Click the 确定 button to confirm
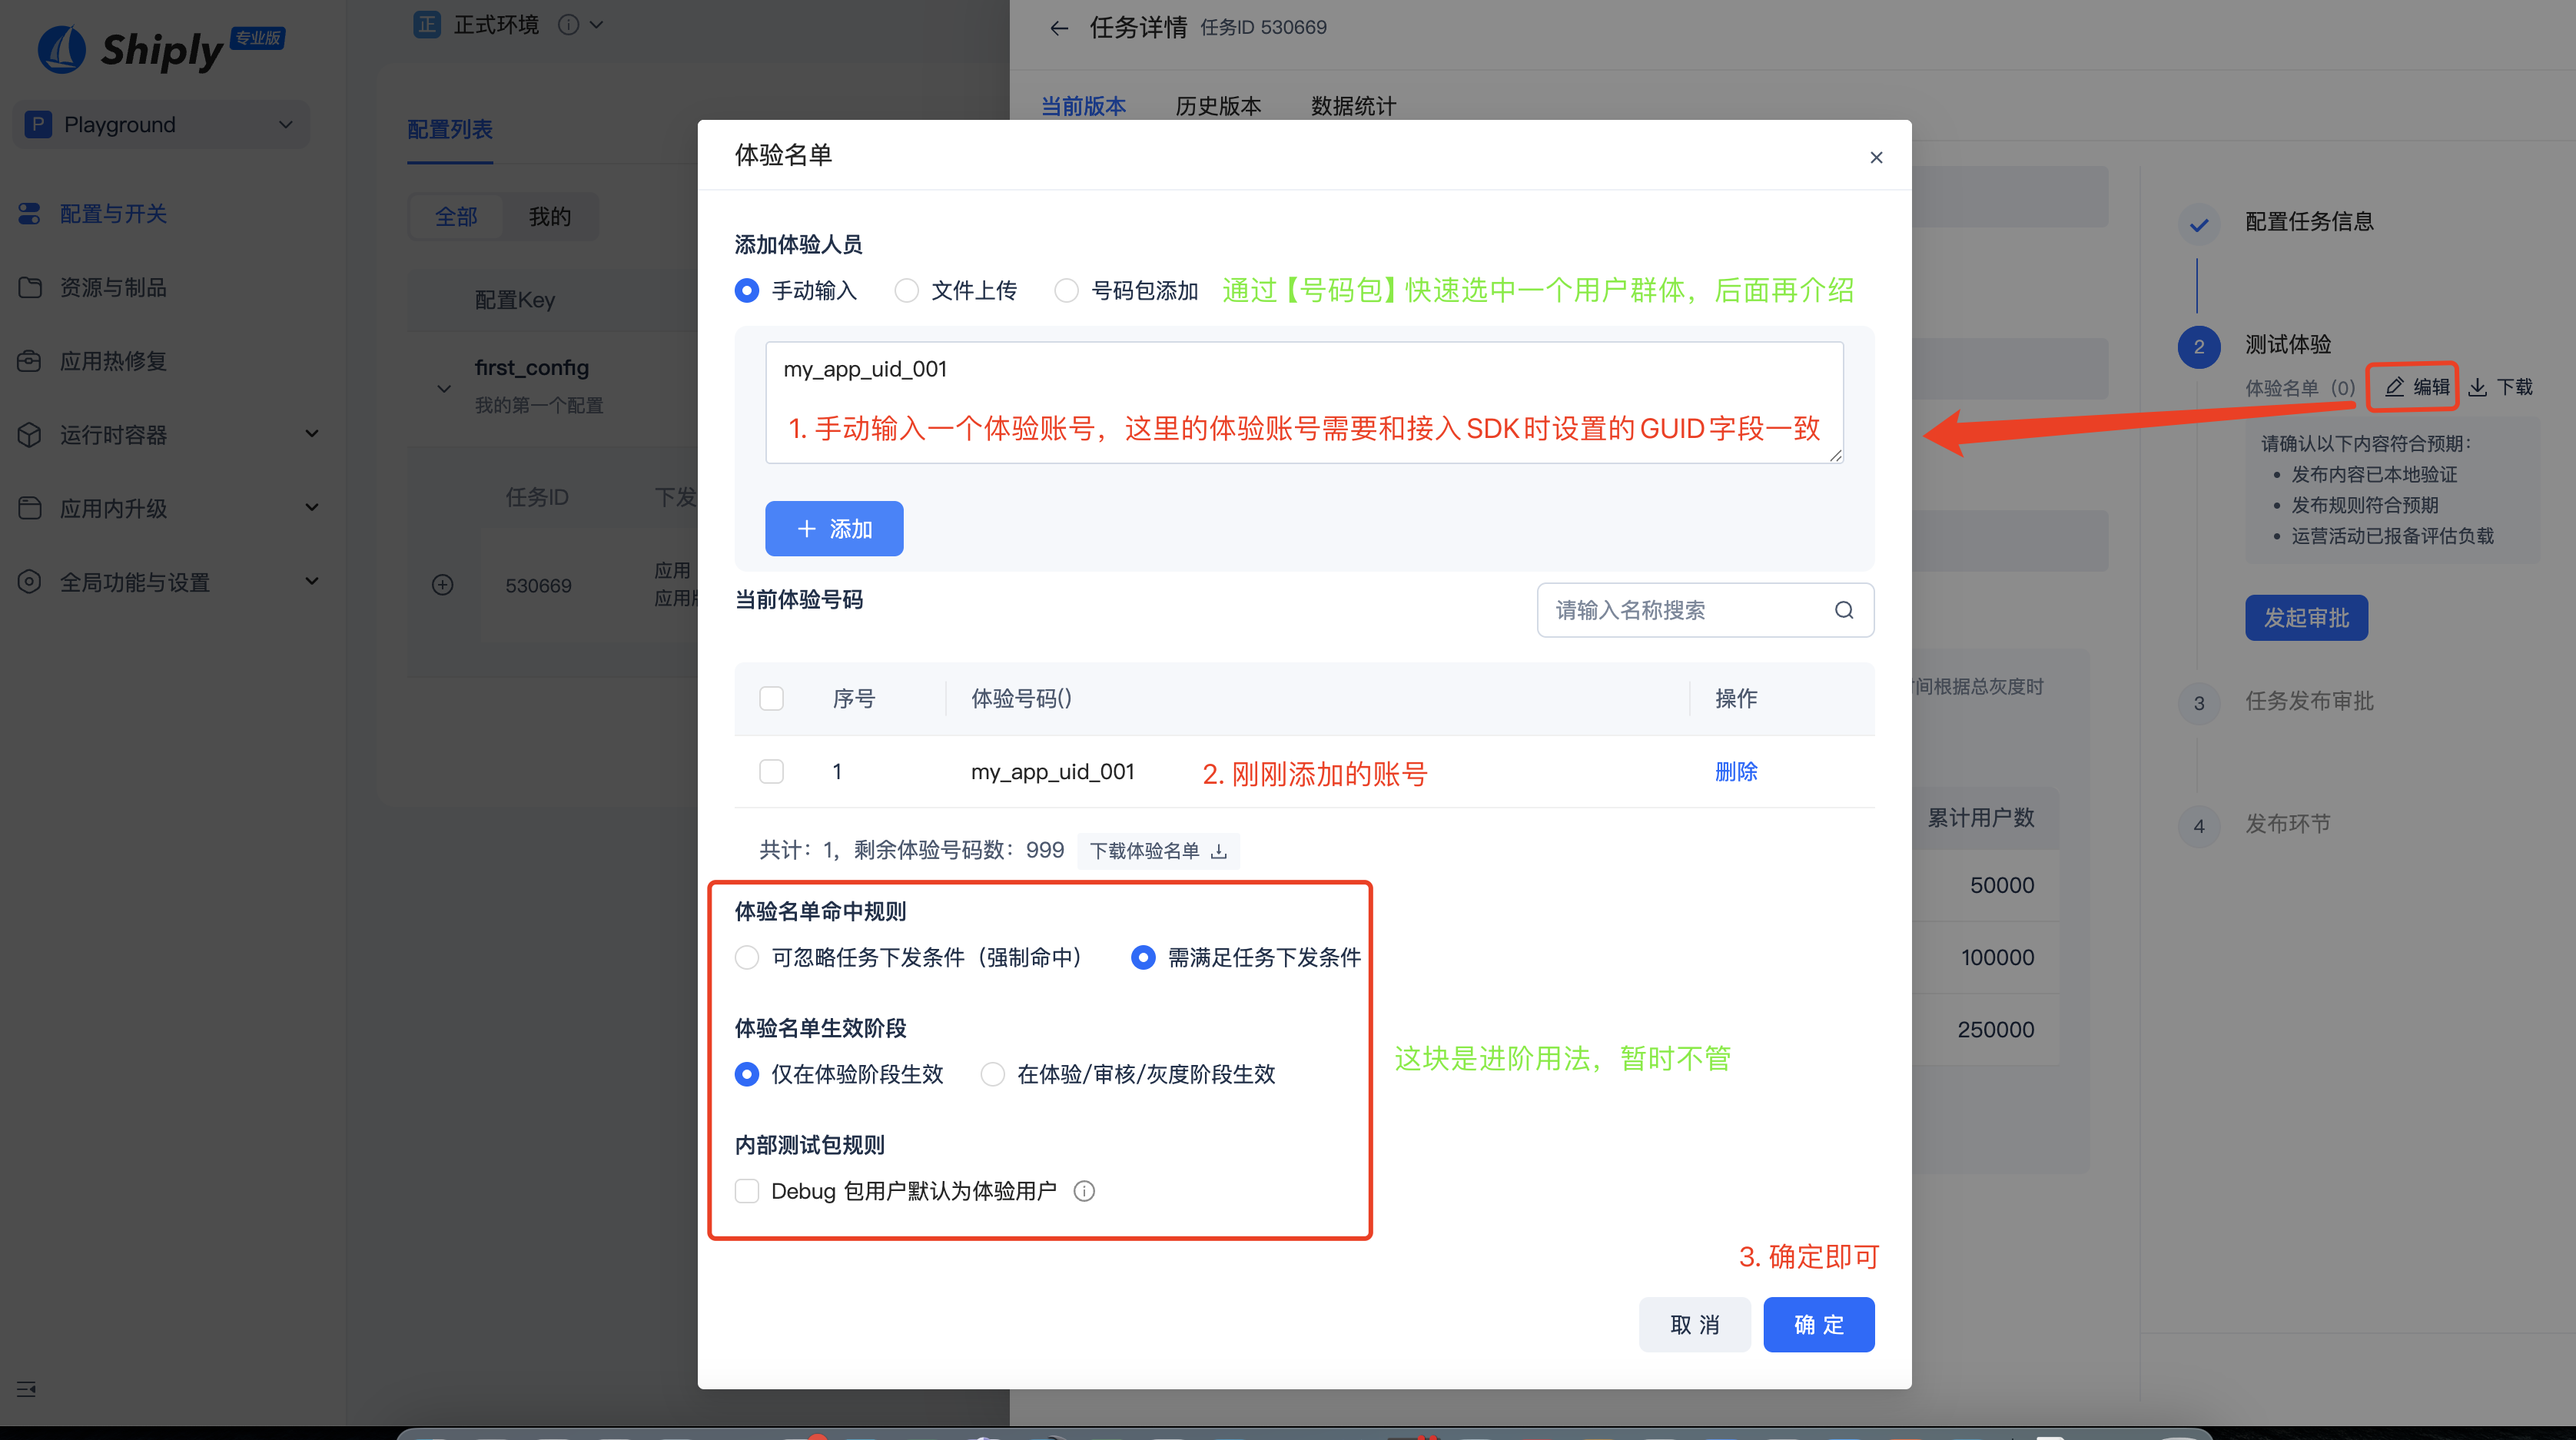This screenshot has width=2576, height=1440. pos(1819,1324)
